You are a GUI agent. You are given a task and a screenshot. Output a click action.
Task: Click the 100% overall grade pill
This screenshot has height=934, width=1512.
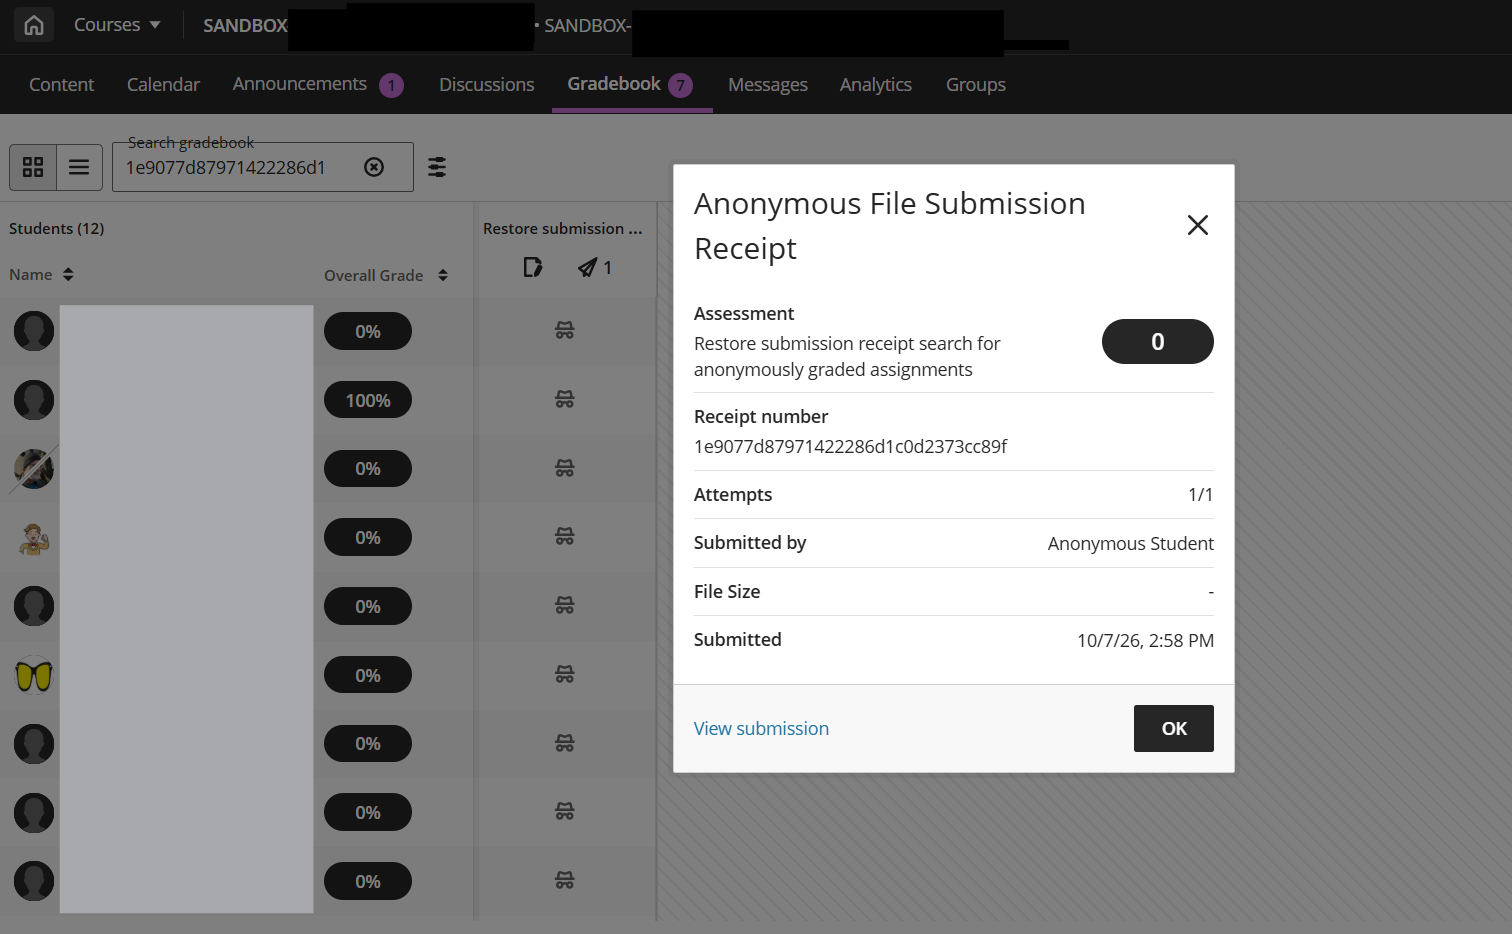coord(368,400)
